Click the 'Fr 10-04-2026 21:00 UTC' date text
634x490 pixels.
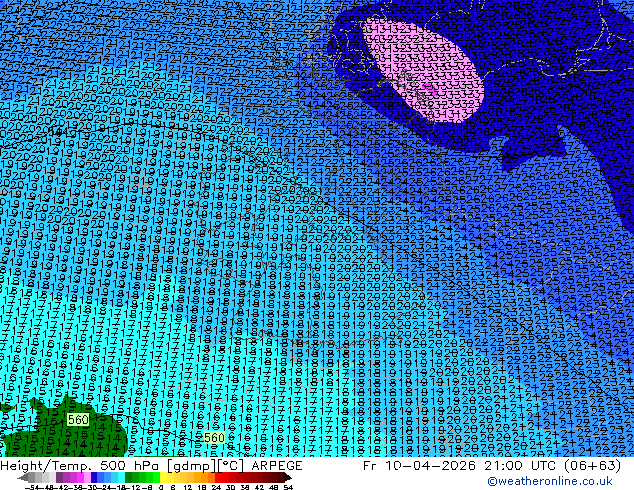click(460, 466)
